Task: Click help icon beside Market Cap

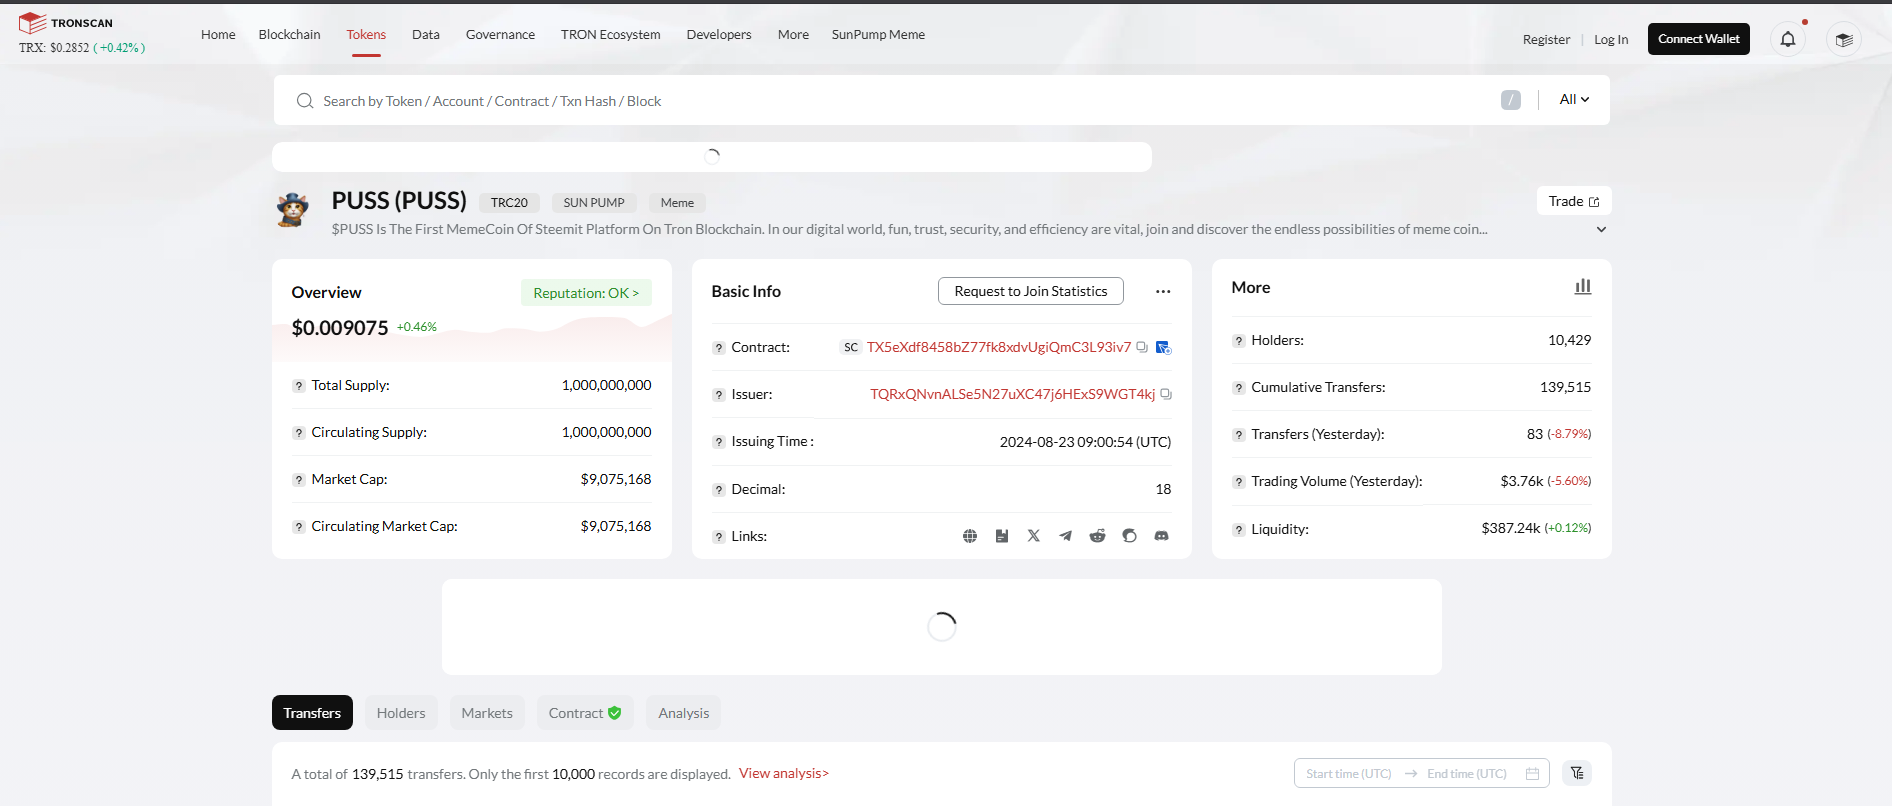Action: click(x=298, y=480)
